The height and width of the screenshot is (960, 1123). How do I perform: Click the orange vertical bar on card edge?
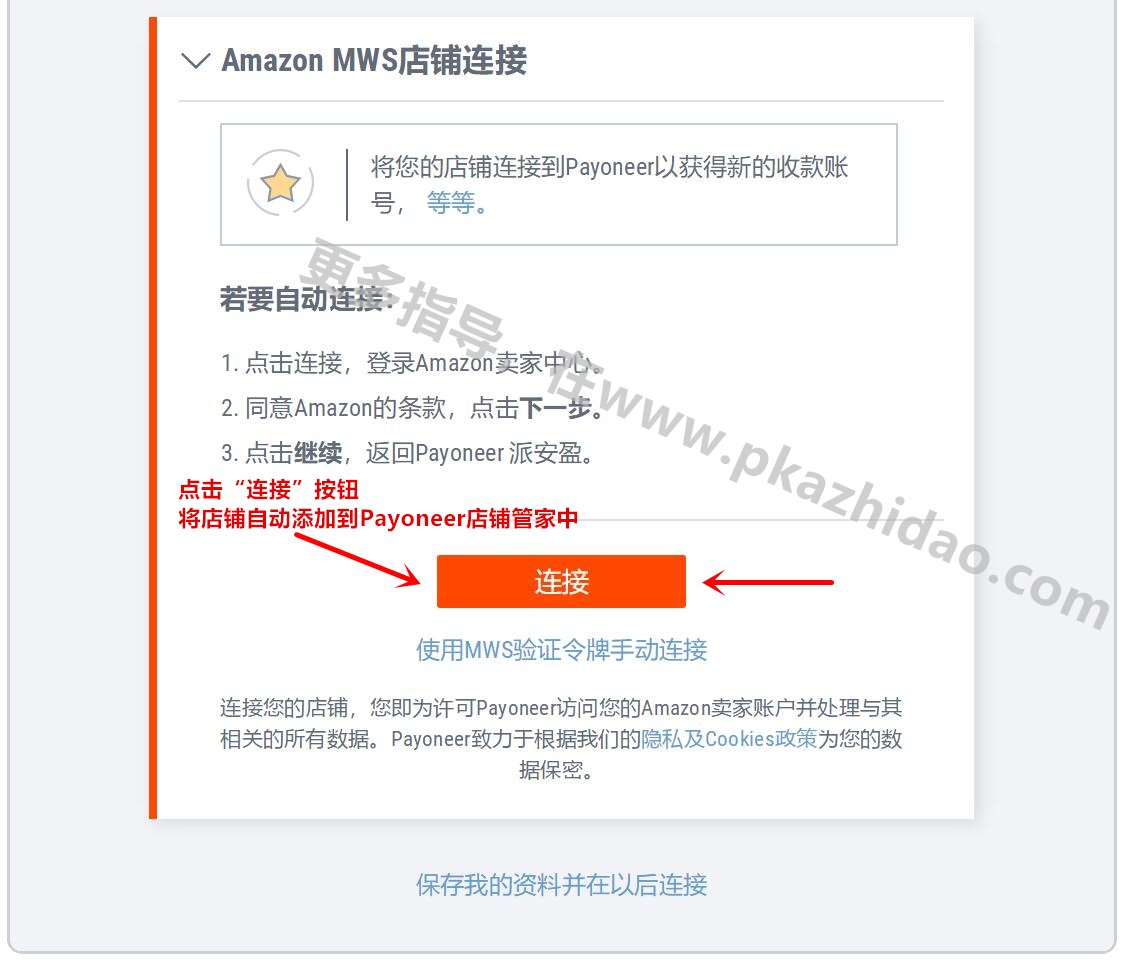[x=153, y=418]
